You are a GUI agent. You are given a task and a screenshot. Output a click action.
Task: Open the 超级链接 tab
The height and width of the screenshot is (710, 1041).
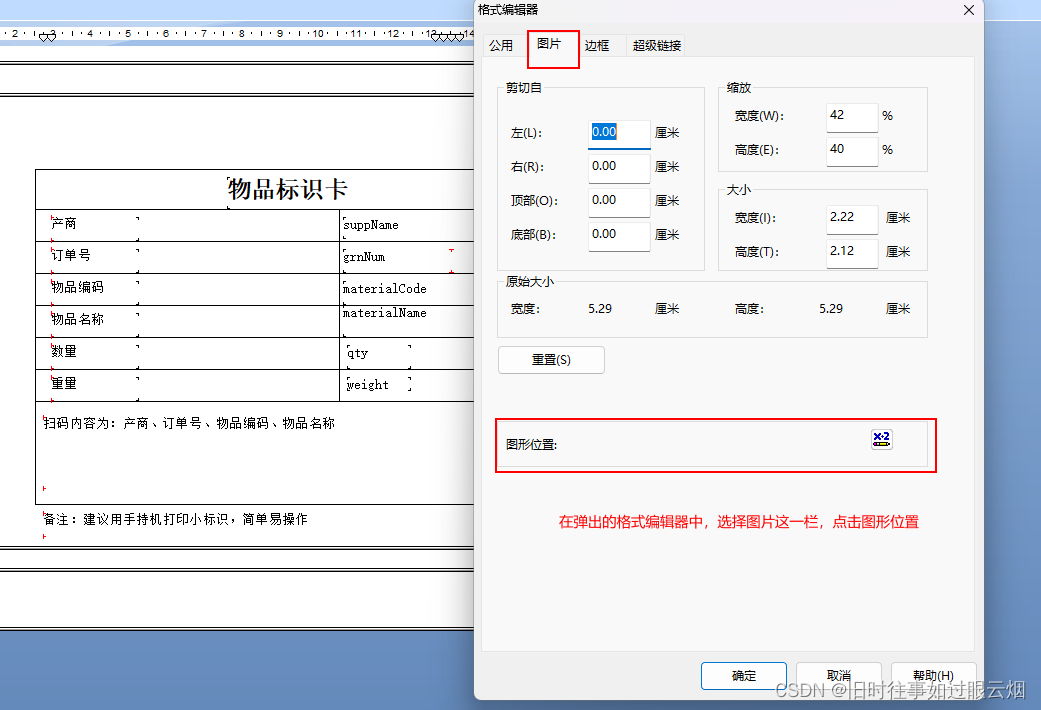(x=656, y=45)
